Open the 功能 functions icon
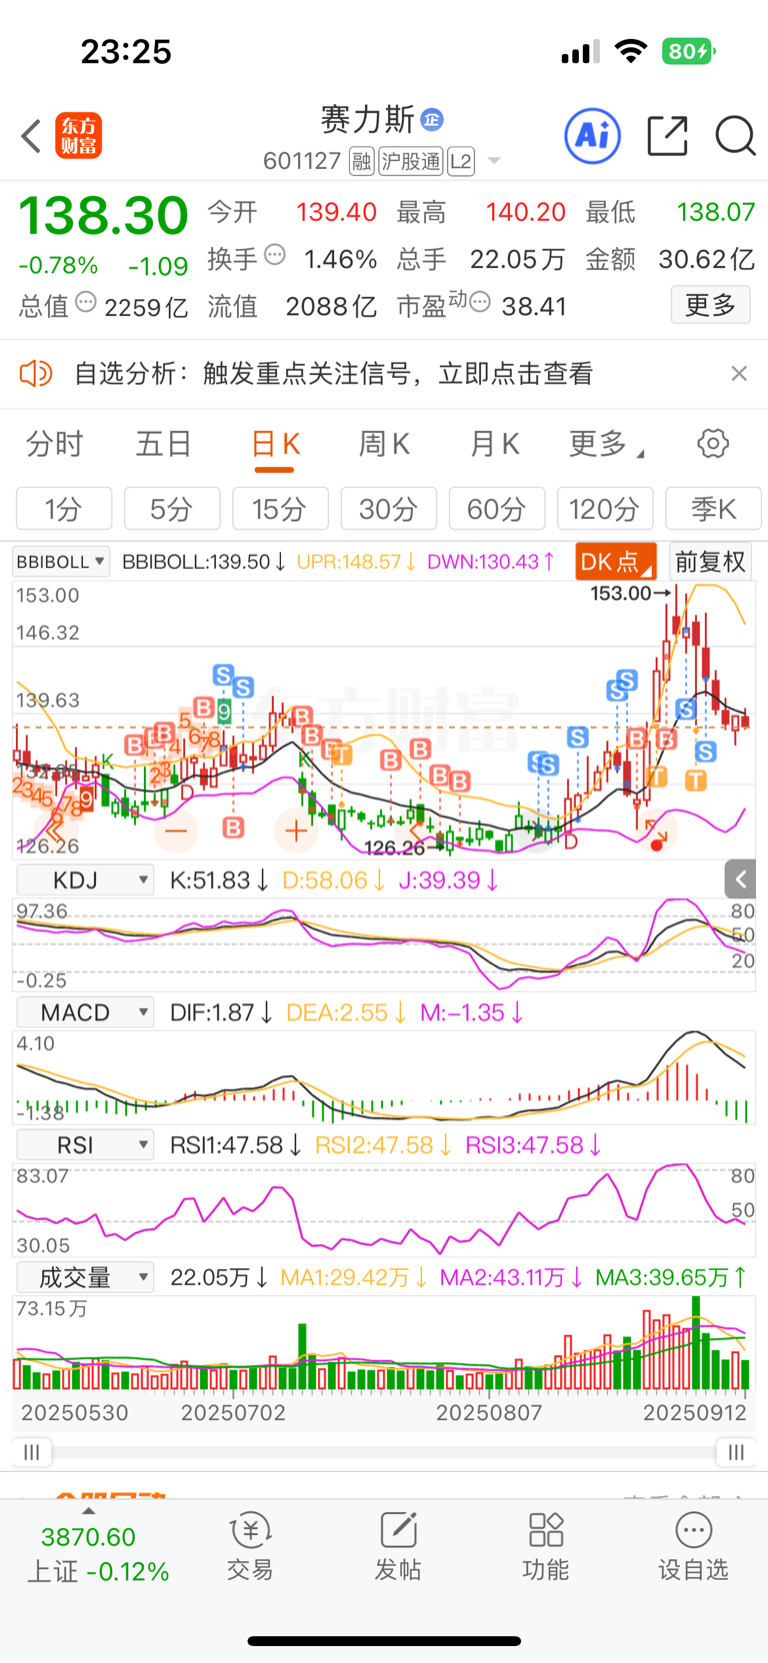The image size is (768, 1663). [546, 1546]
